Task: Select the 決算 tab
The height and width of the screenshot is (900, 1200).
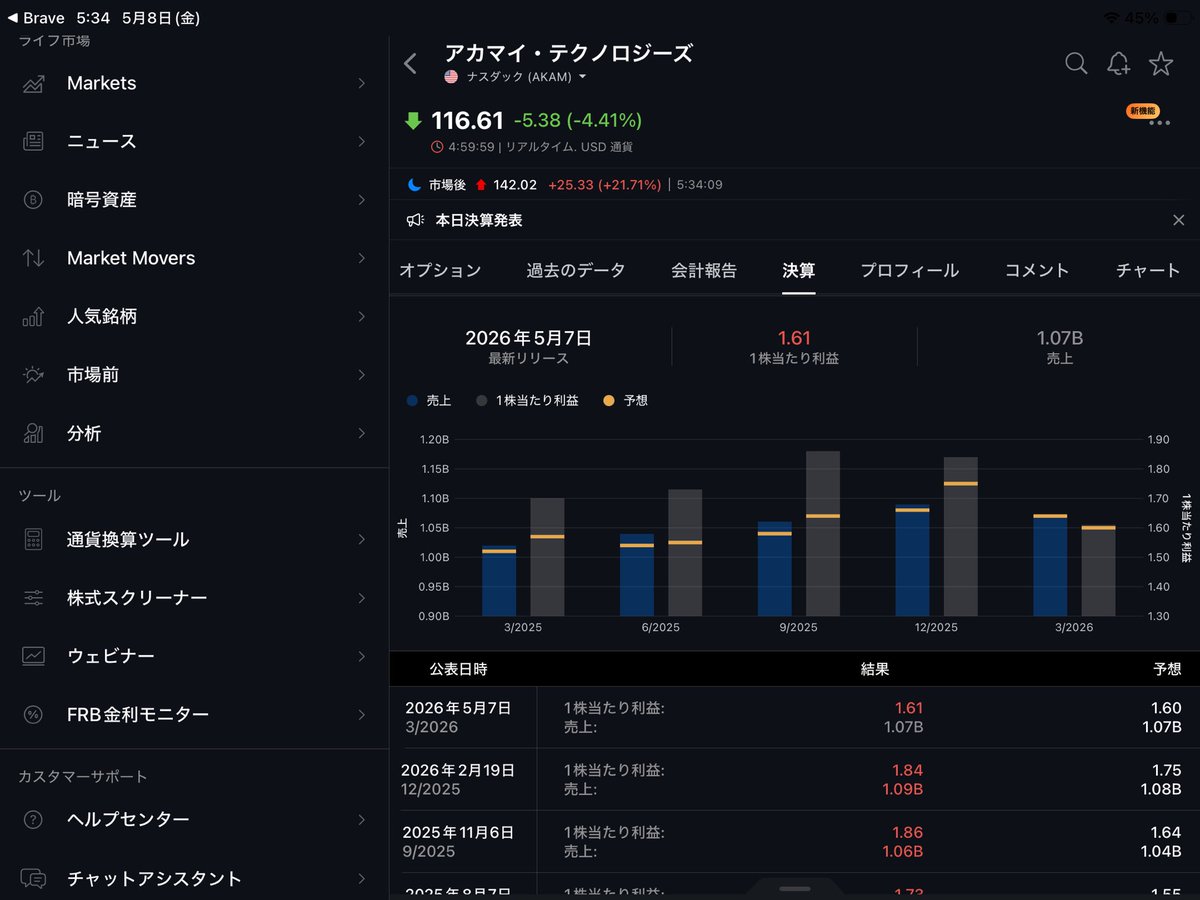Action: click(799, 270)
